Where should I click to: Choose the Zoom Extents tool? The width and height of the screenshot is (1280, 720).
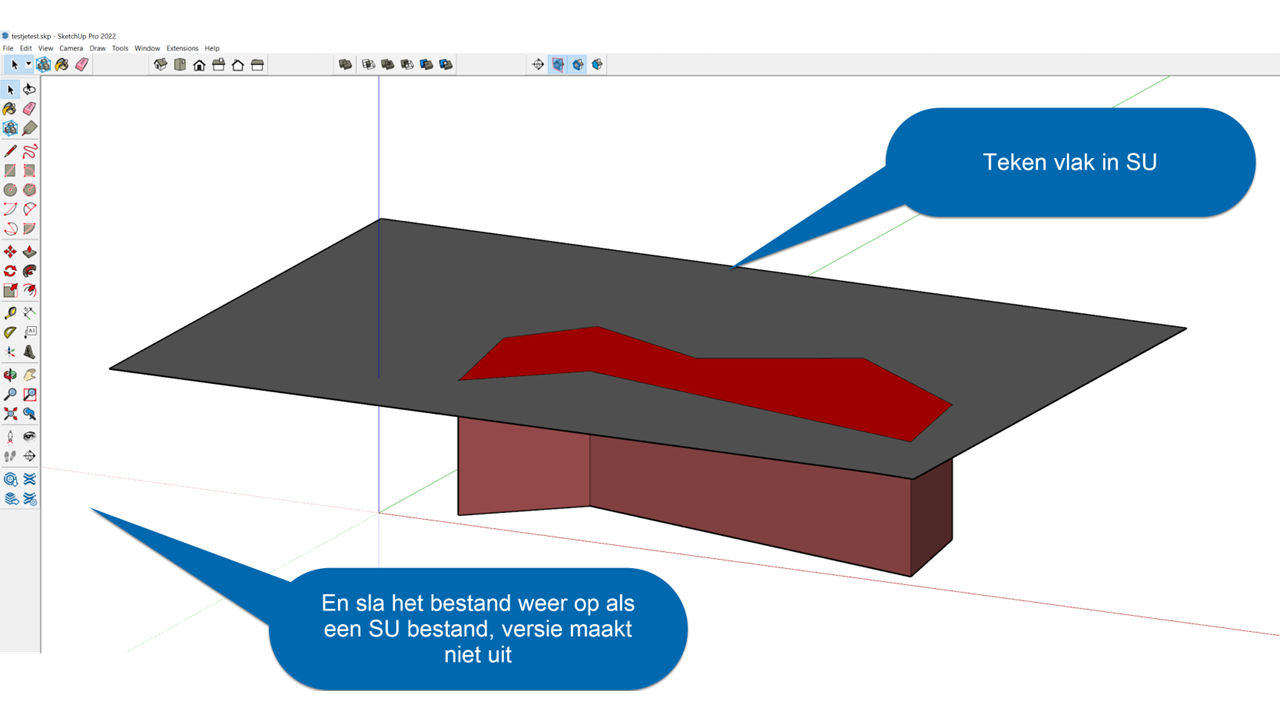click(10, 414)
